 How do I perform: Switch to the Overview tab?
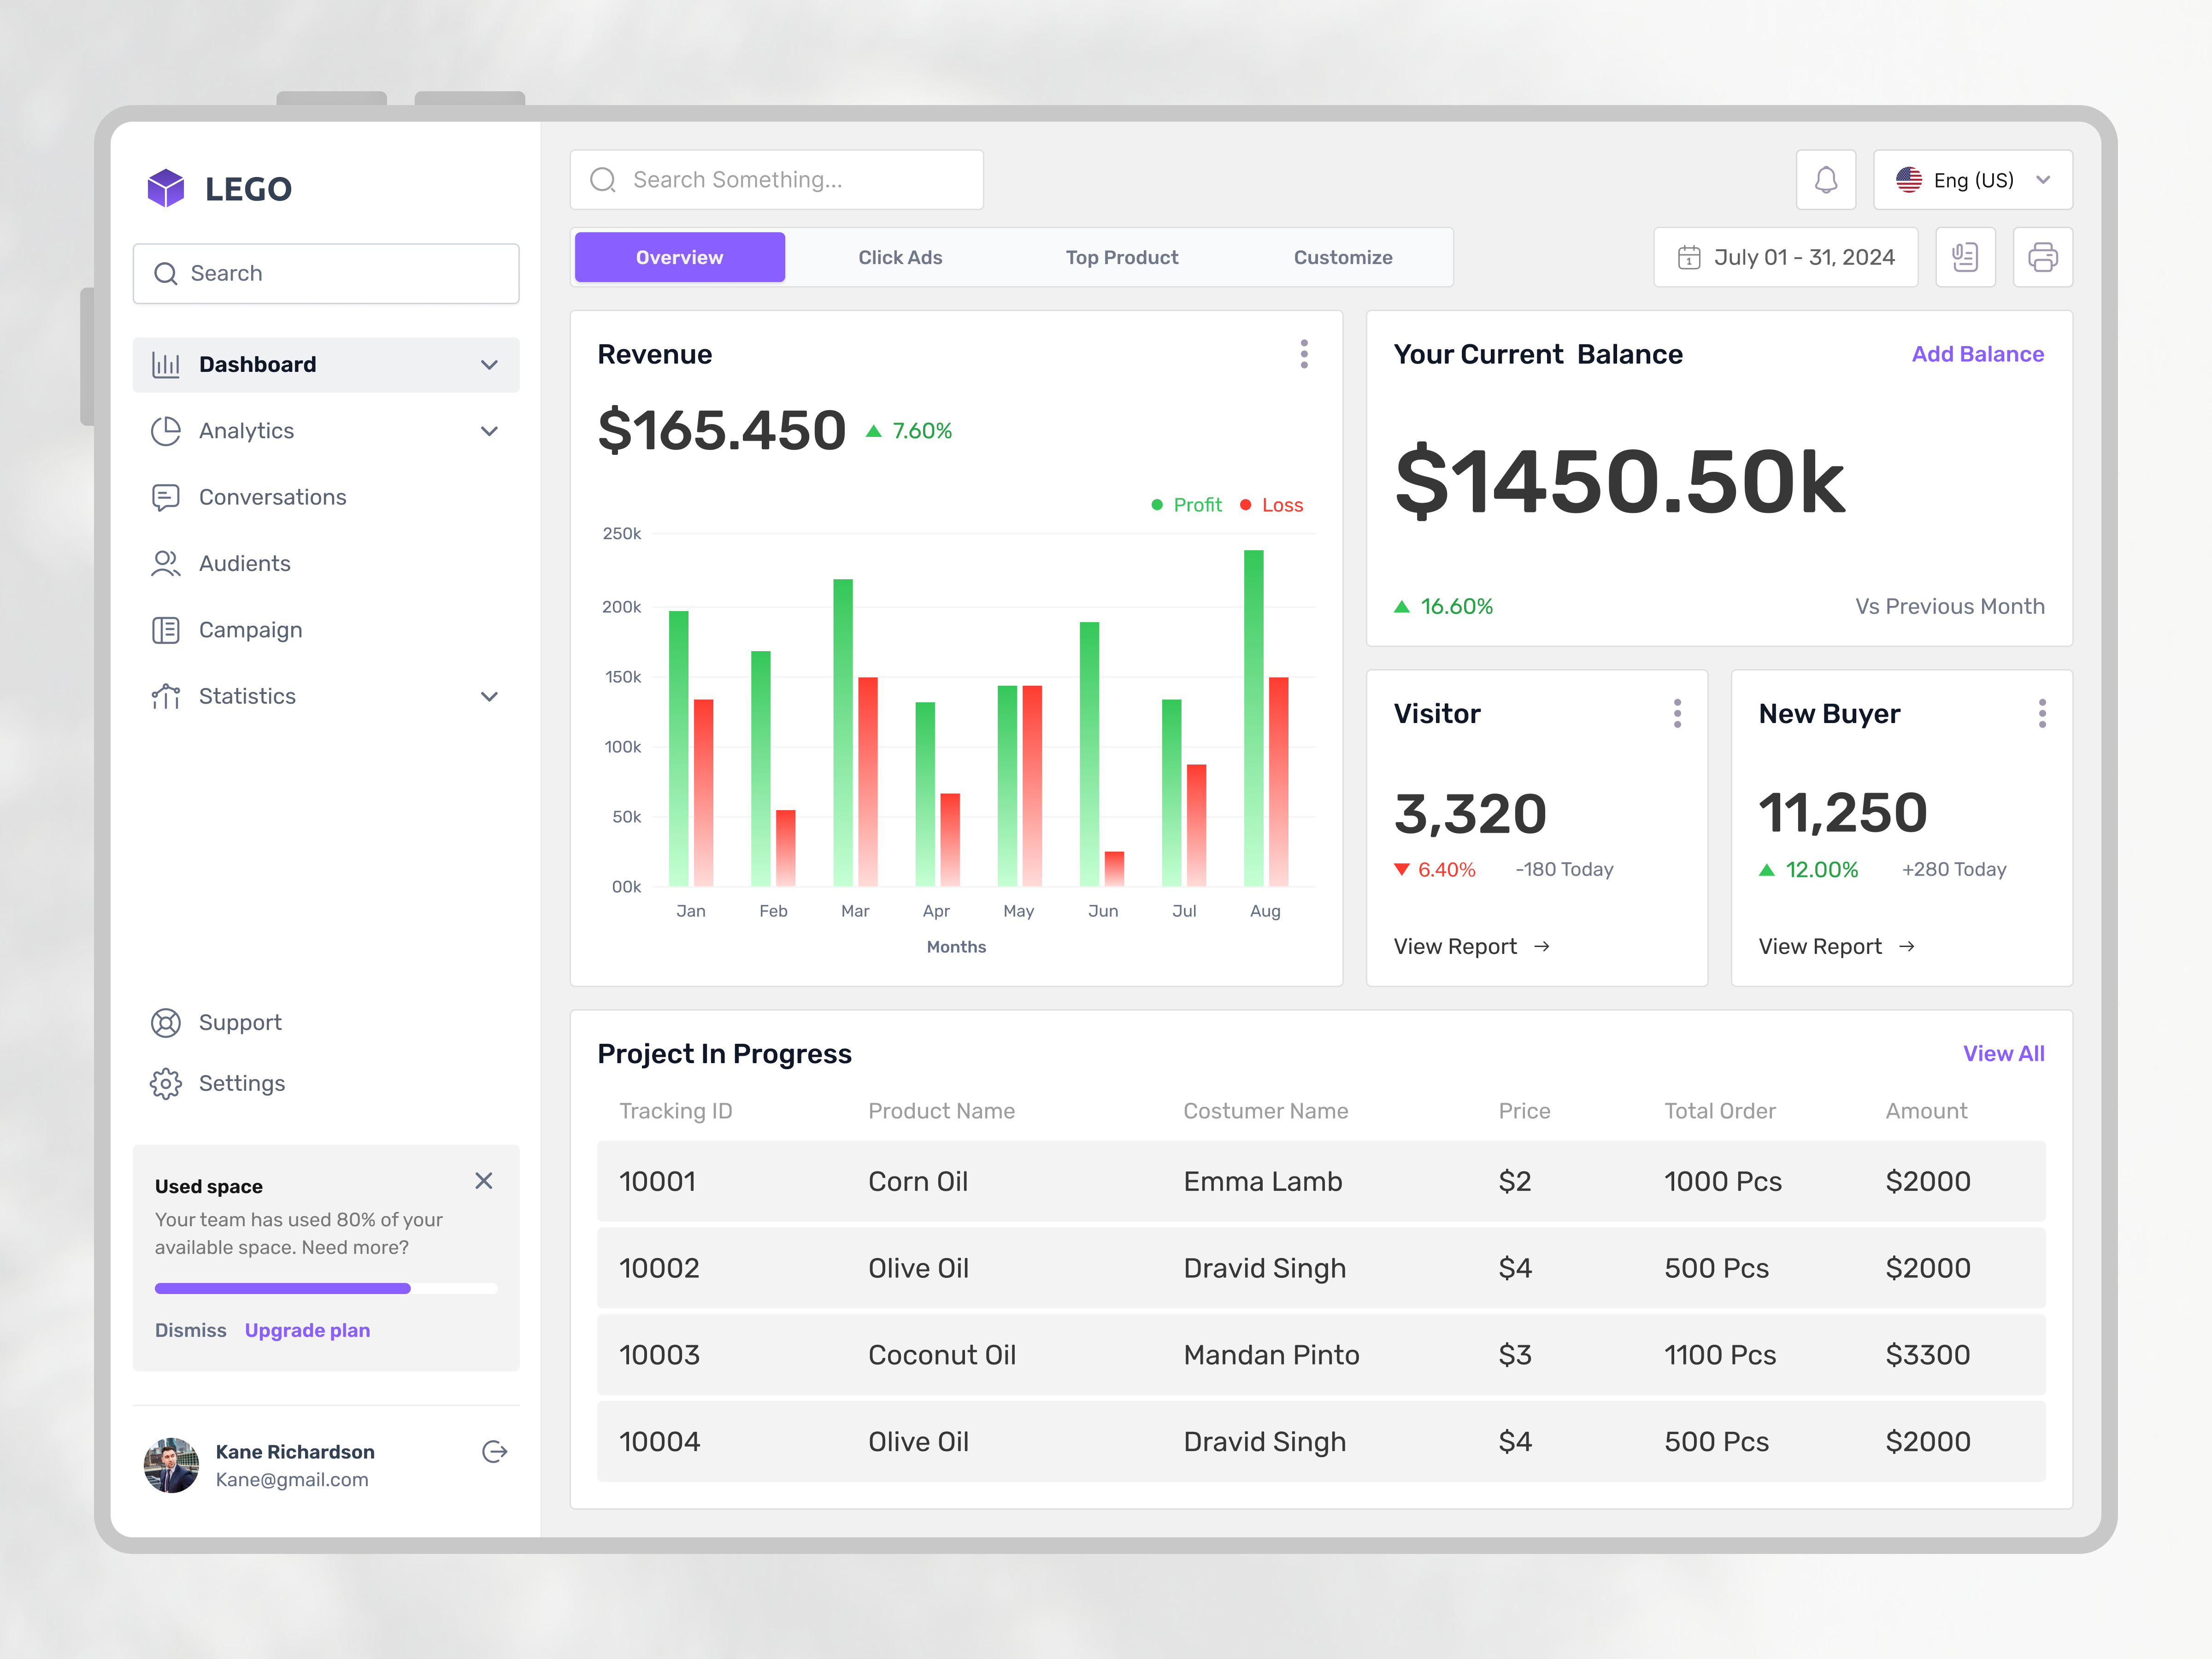point(680,257)
